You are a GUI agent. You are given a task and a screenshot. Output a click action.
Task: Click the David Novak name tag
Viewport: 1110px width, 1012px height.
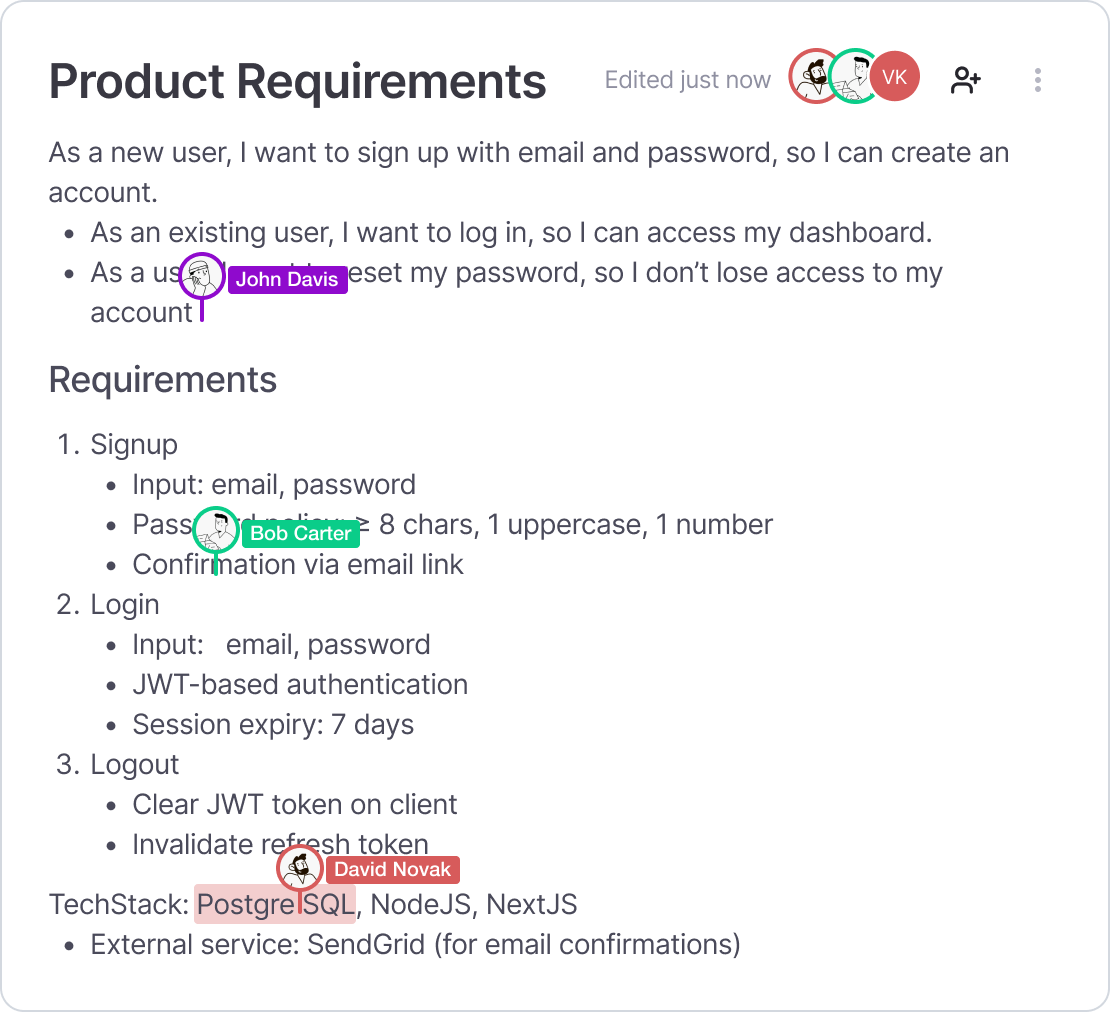point(392,870)
